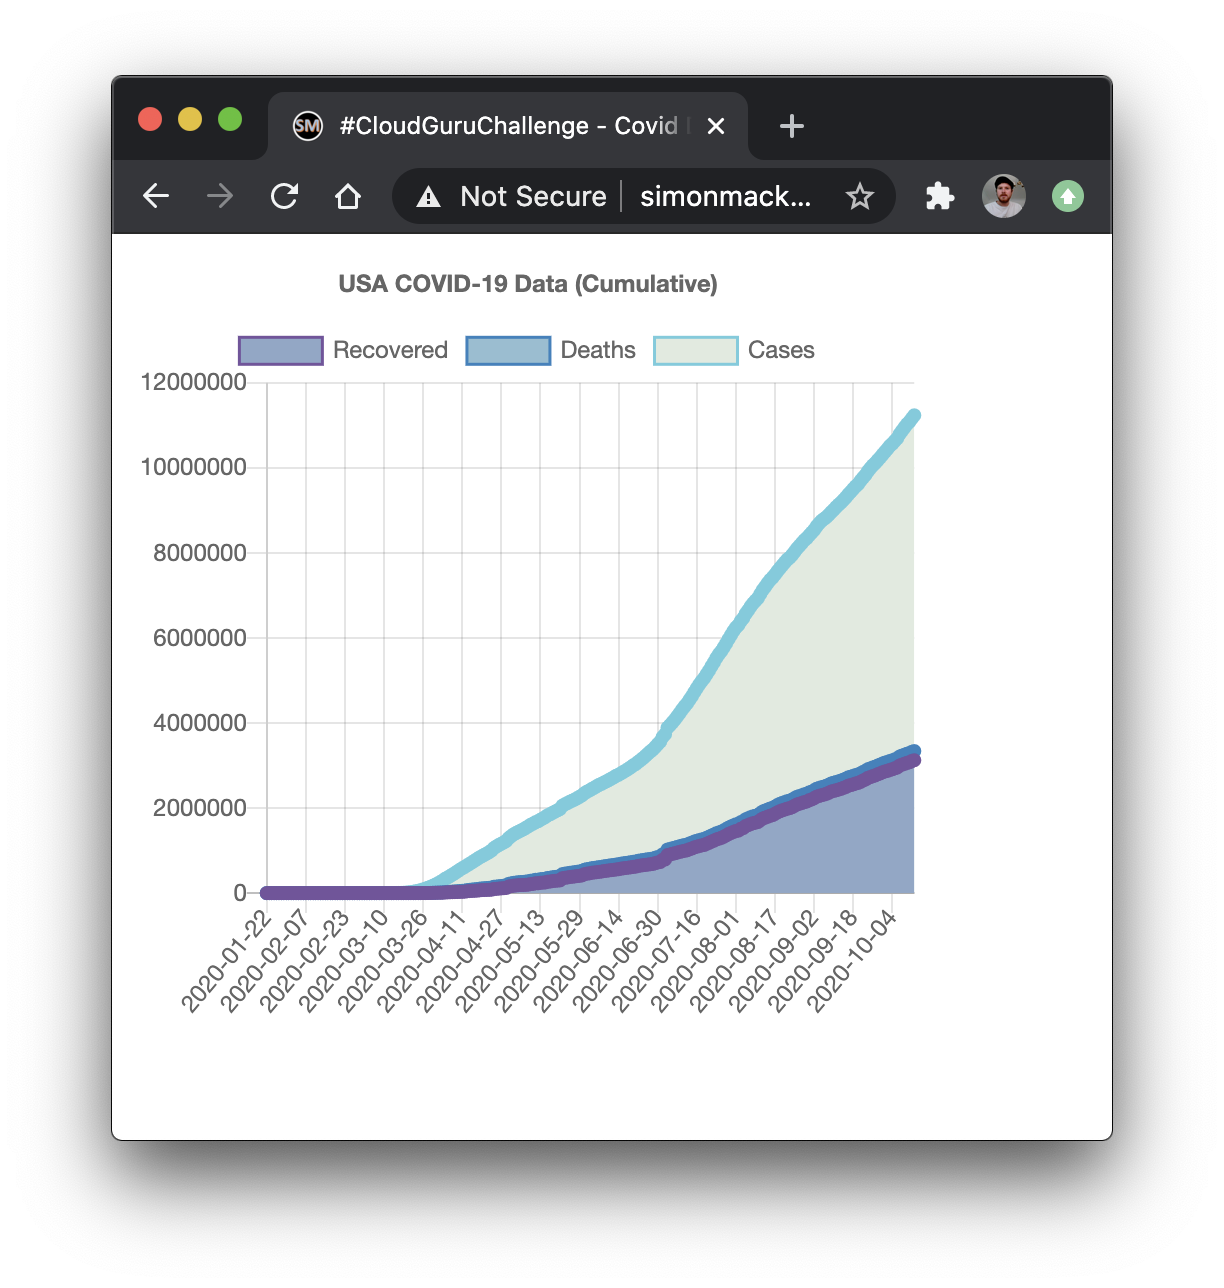Toggle the Deaths dataset legend label
The width and height of the screenshot is (1224, 1288).
(598, 350)
